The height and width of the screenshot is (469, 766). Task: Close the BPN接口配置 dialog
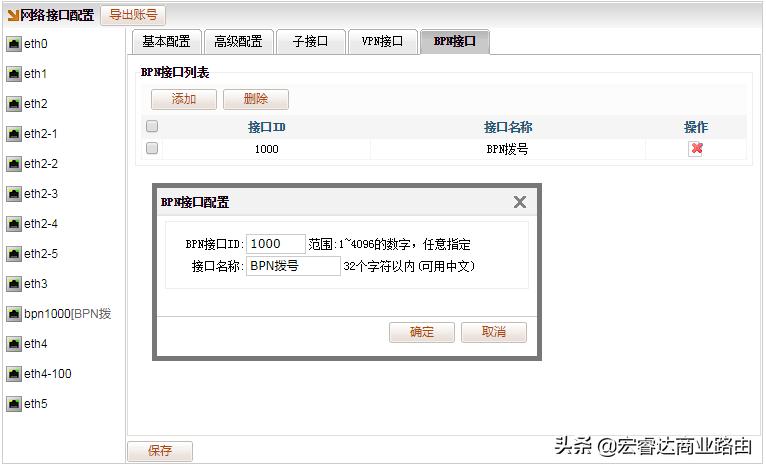point(520,202)
